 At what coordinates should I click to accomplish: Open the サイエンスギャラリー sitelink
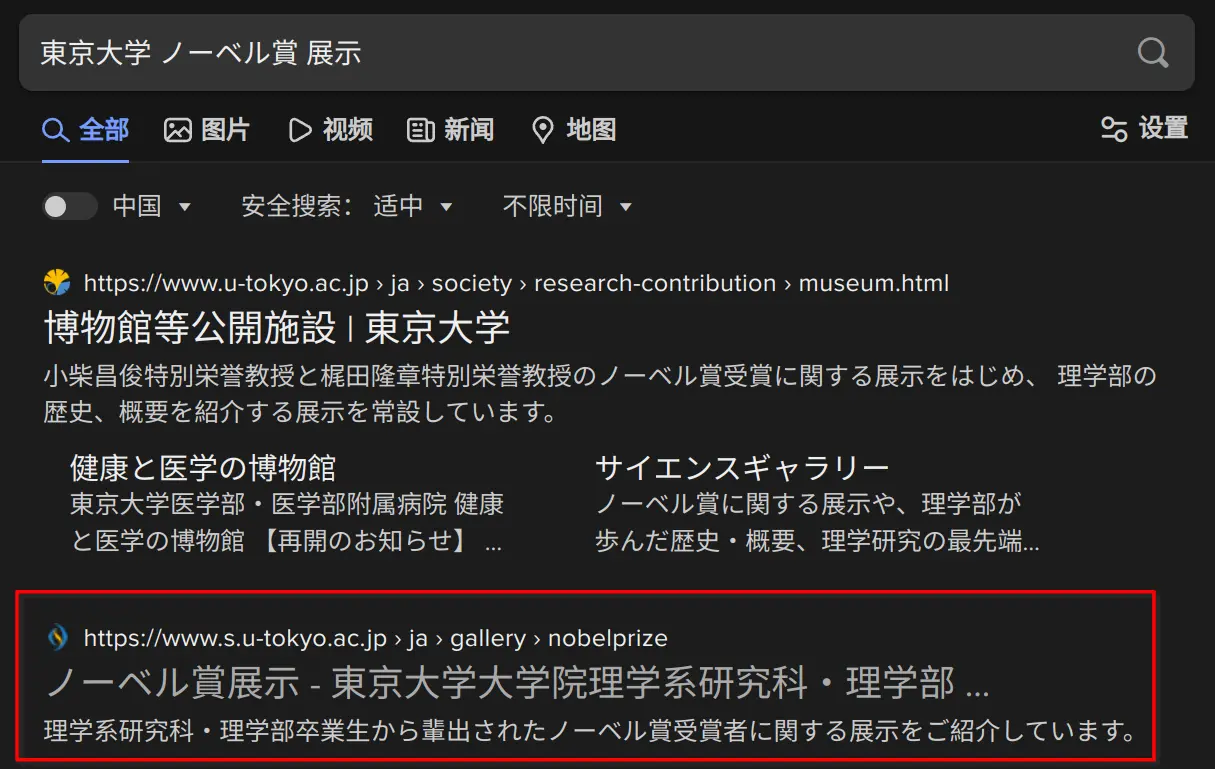pos(742,467)
